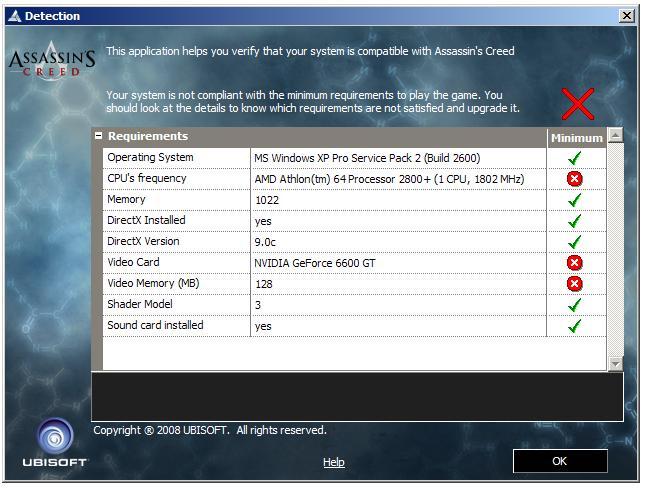Collapse the Requirements section
This screenshot has height=489, width=645.
coord(98,135)
